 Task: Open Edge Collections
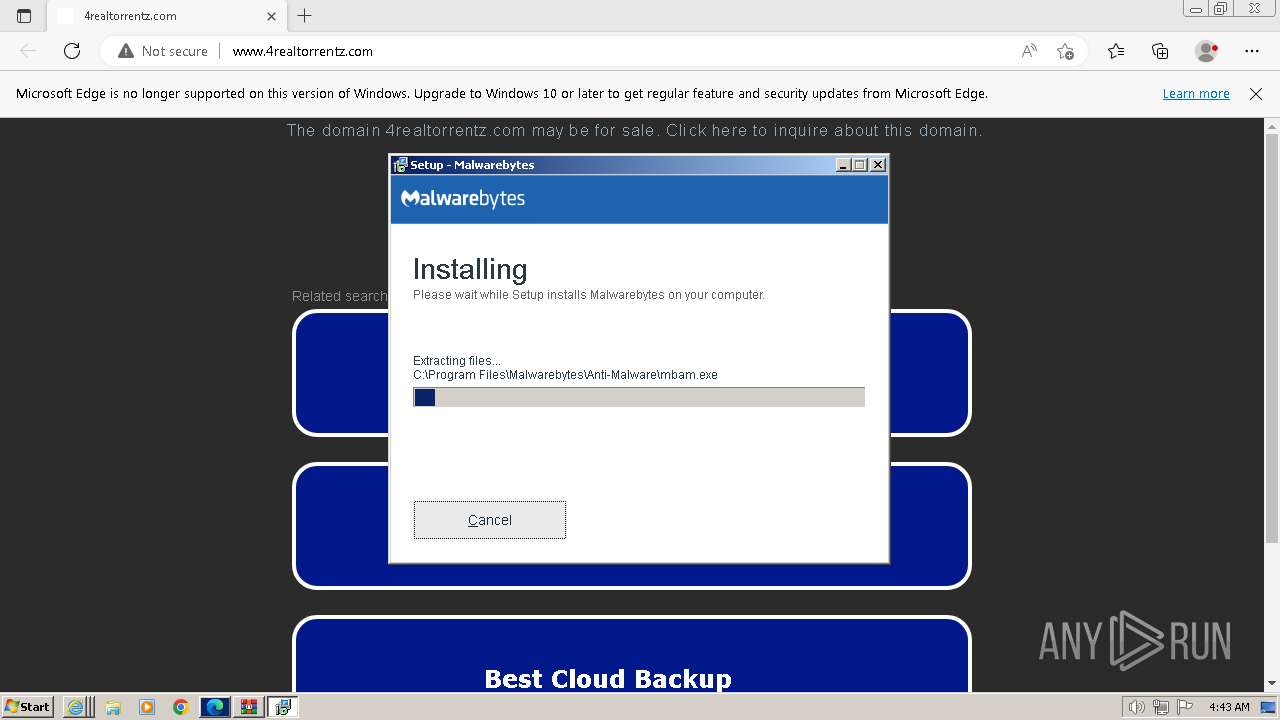[x=1160, y=51]
